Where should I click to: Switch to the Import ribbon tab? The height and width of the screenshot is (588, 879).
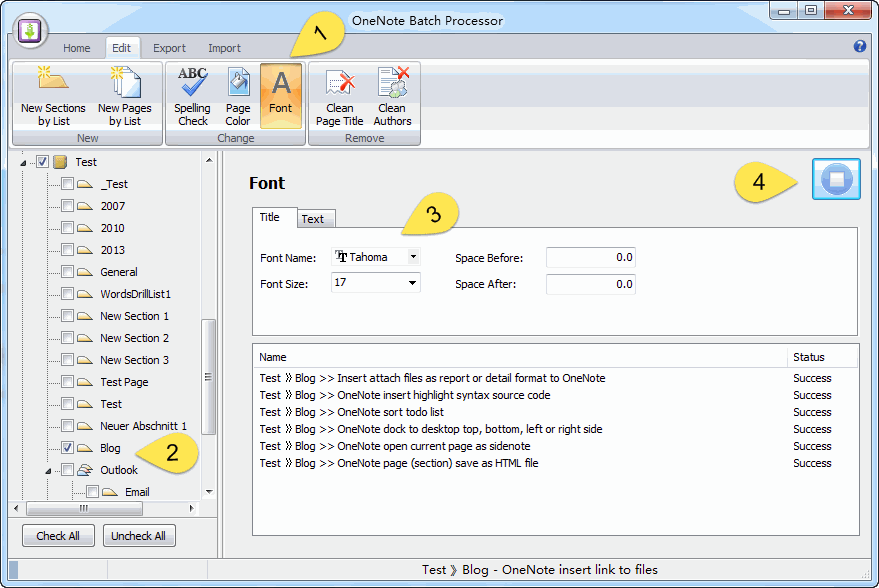224,48
